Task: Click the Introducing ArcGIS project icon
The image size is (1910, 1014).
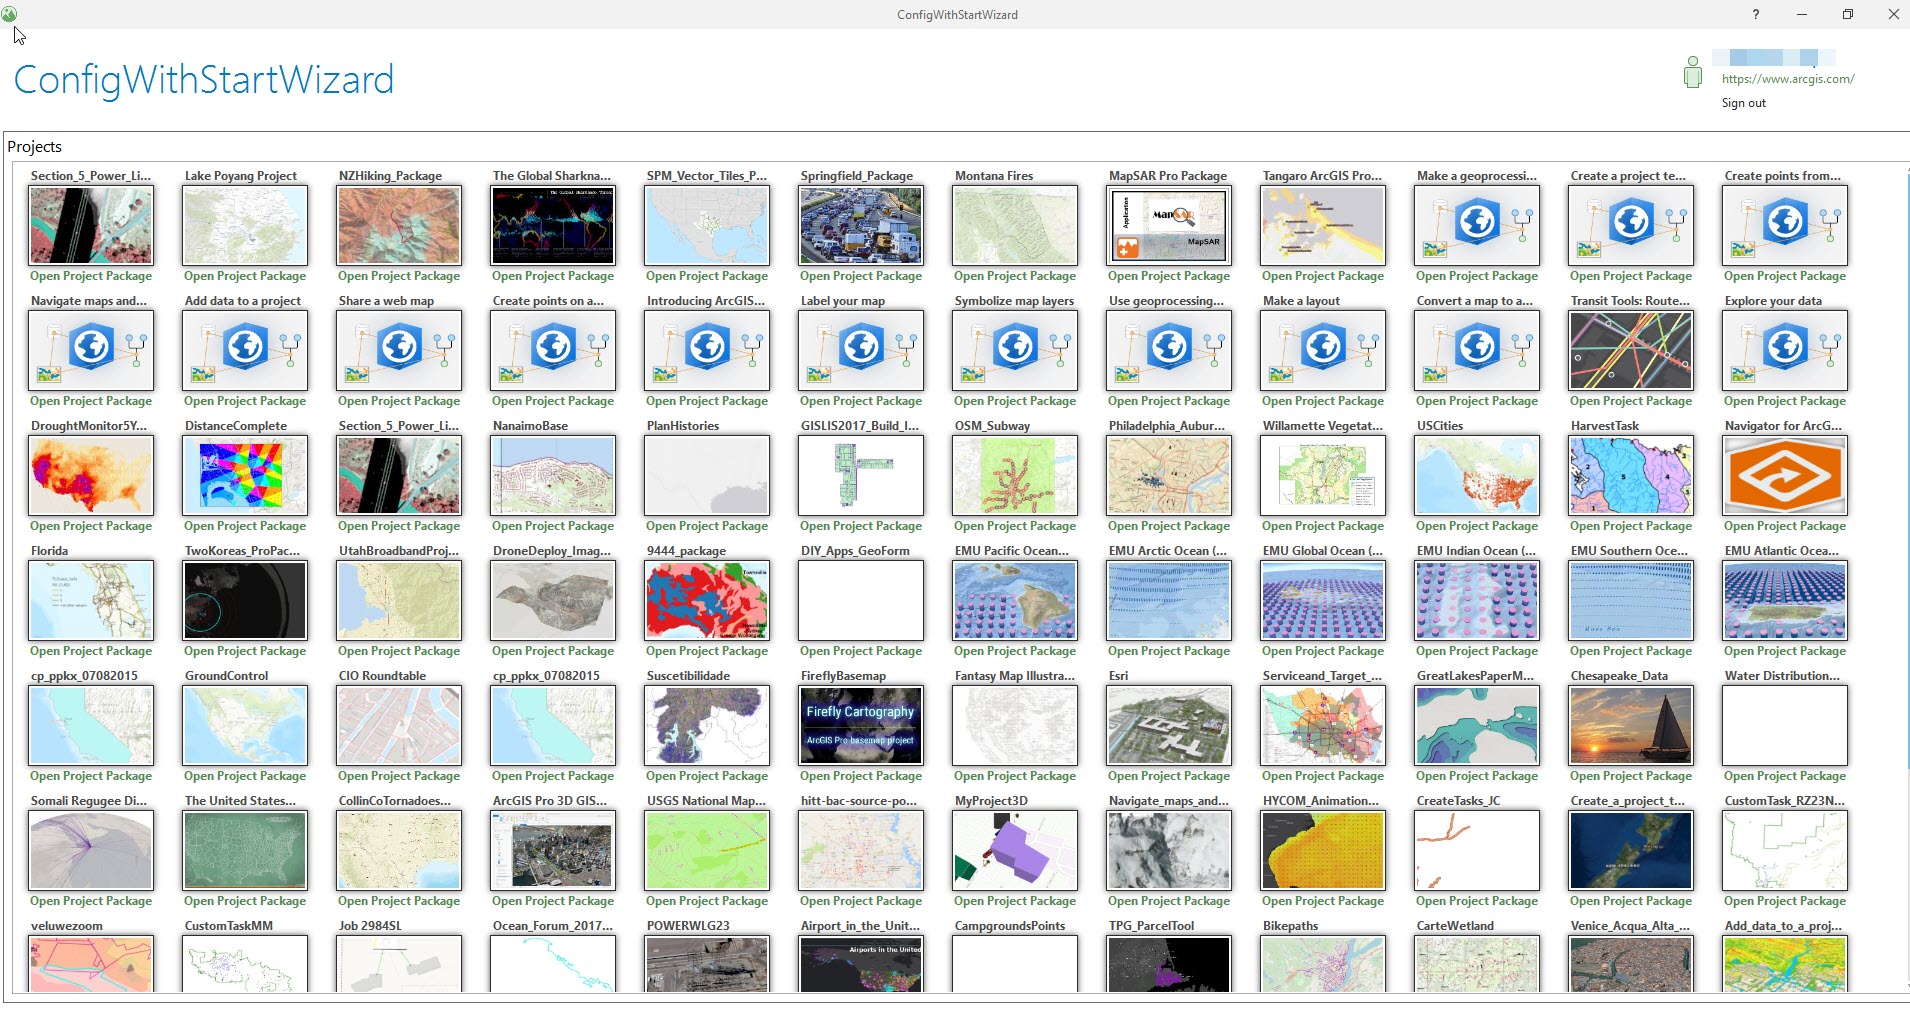Action: click(x=707, y=350)
